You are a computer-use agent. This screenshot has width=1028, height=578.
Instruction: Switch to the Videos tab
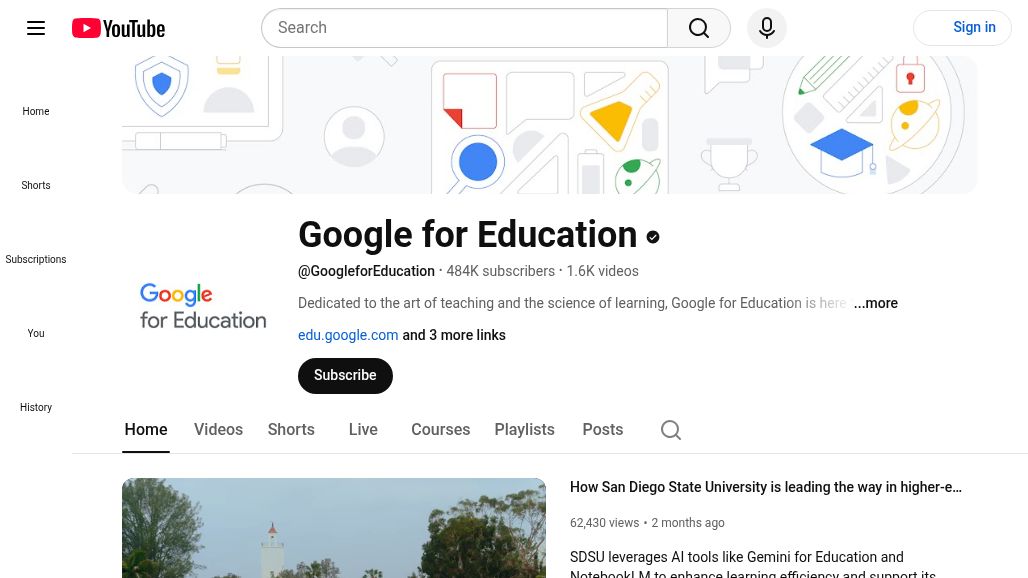pyautogui.click(x=218, y=429)
